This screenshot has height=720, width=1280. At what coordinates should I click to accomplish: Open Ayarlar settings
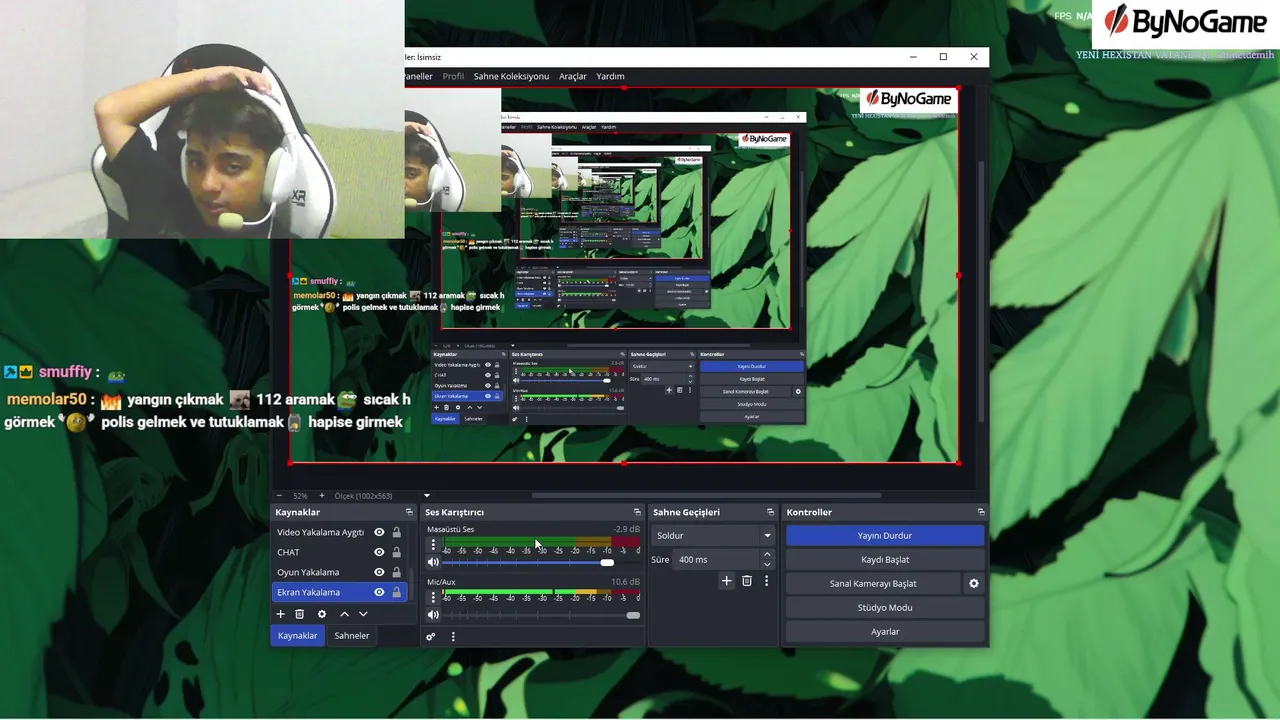click(x=885, y=632)
